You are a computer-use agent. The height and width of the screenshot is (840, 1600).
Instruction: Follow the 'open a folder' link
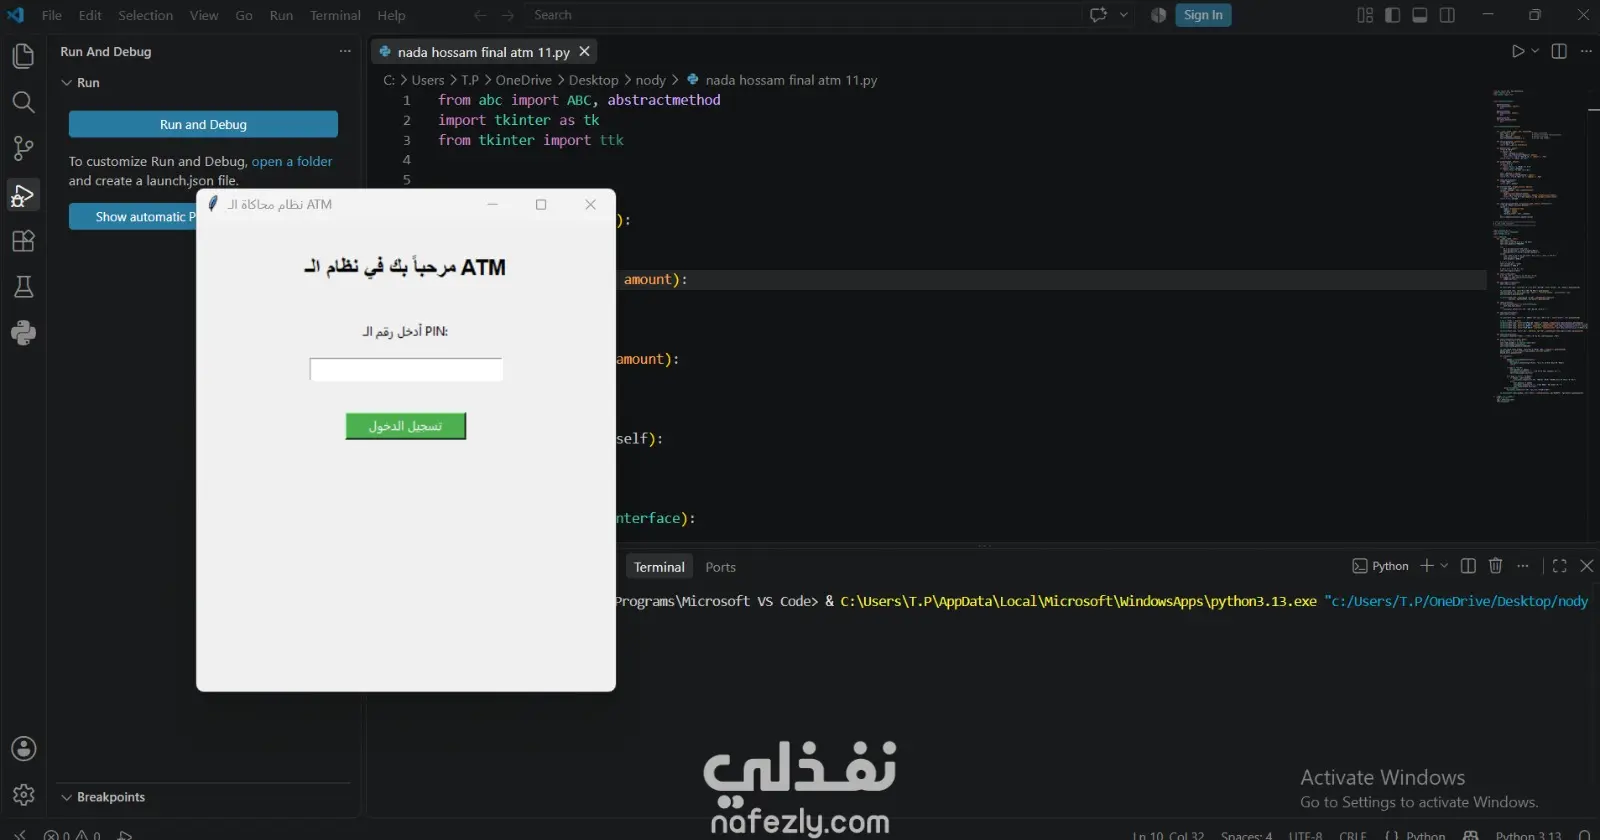click(292, 161)
